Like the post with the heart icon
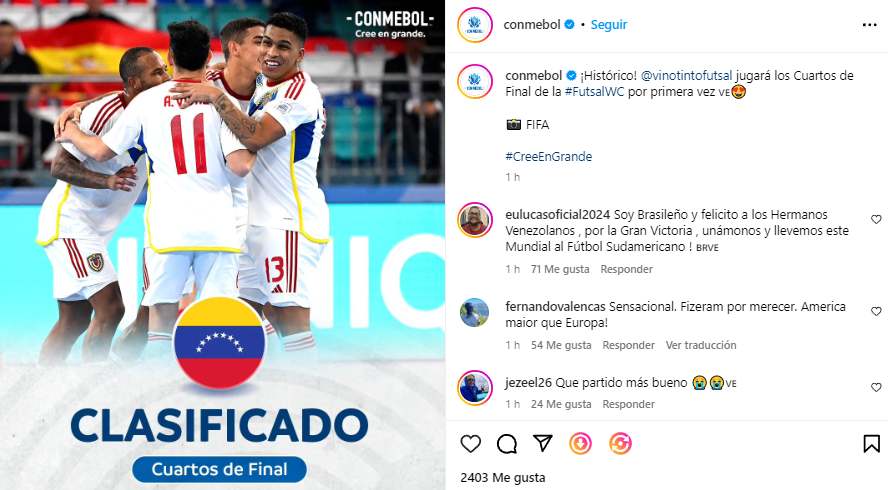Image resolution: width=888 pixels, height=490 pixels. point(471,444)
